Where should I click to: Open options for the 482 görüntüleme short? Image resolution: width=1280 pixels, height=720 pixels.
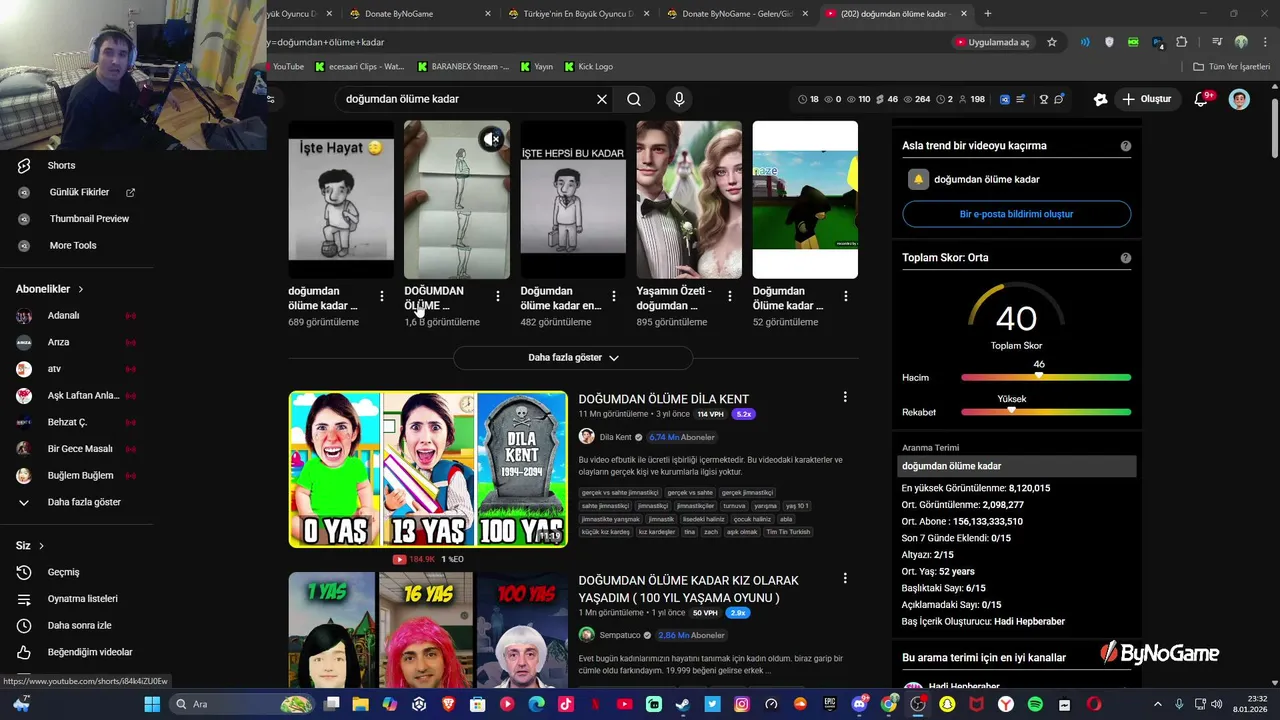click(614, 296)
